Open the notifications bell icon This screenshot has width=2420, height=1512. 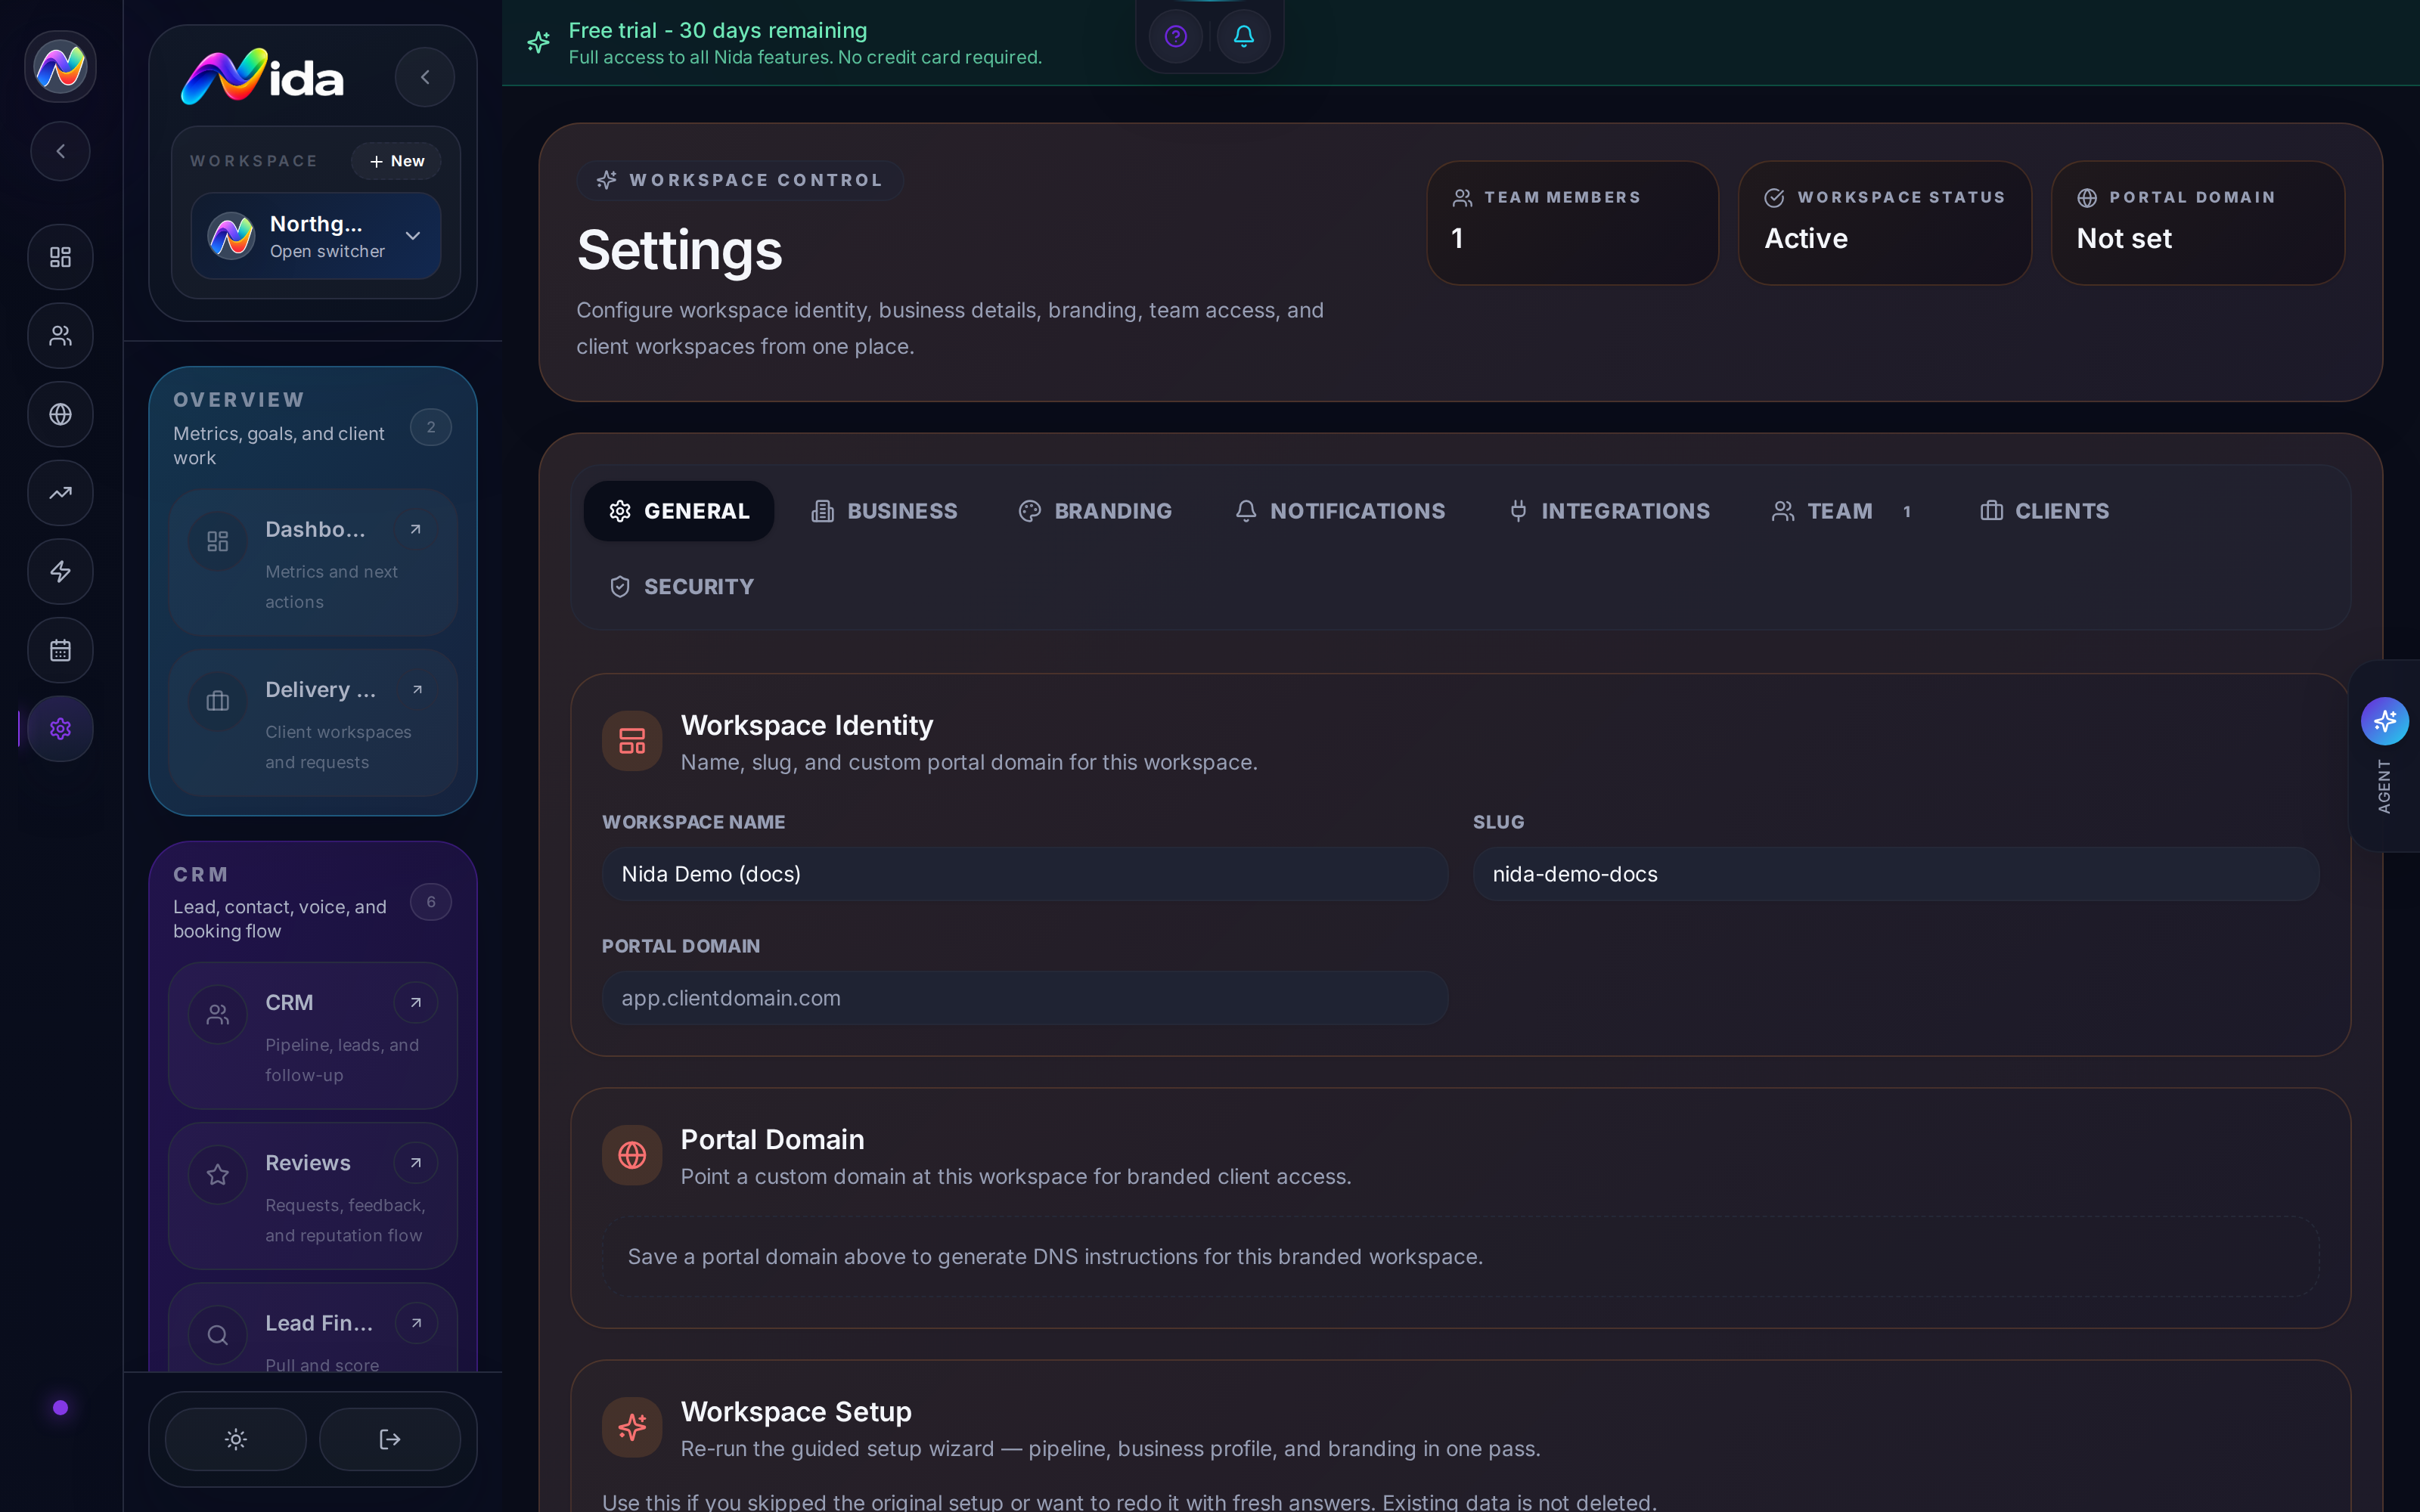(x=1243, y=37)
